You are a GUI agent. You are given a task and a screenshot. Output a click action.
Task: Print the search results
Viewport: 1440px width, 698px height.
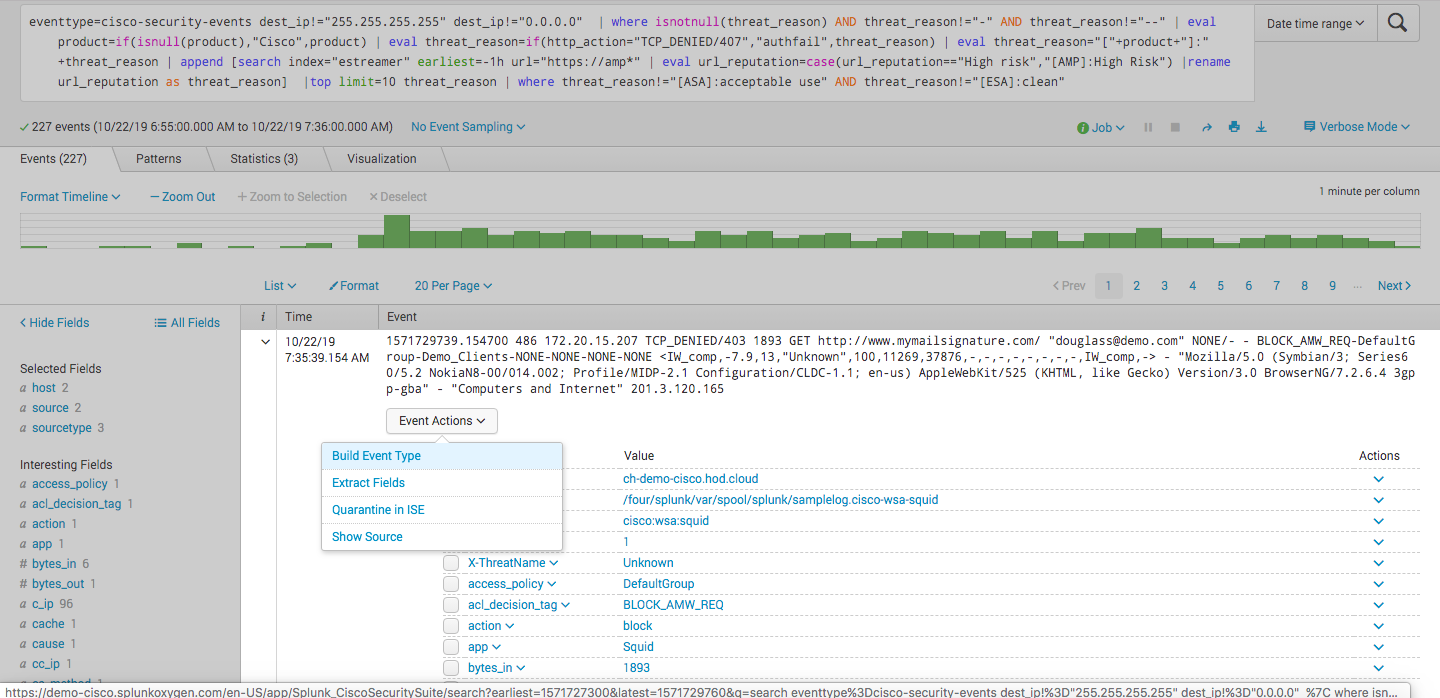[x=1234, y=128]
